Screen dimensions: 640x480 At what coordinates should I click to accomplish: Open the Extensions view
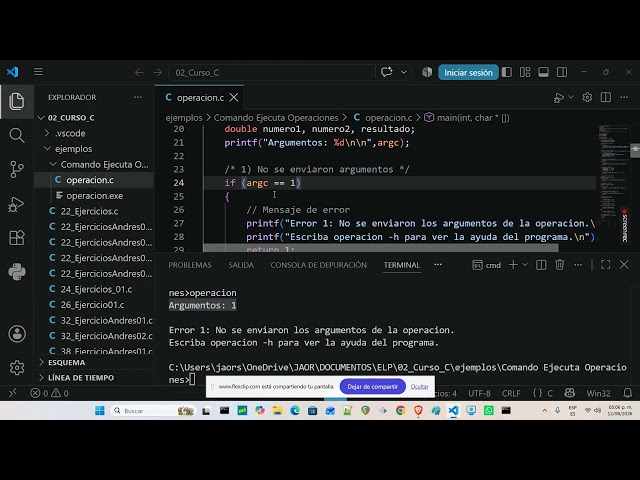(17, 238)
